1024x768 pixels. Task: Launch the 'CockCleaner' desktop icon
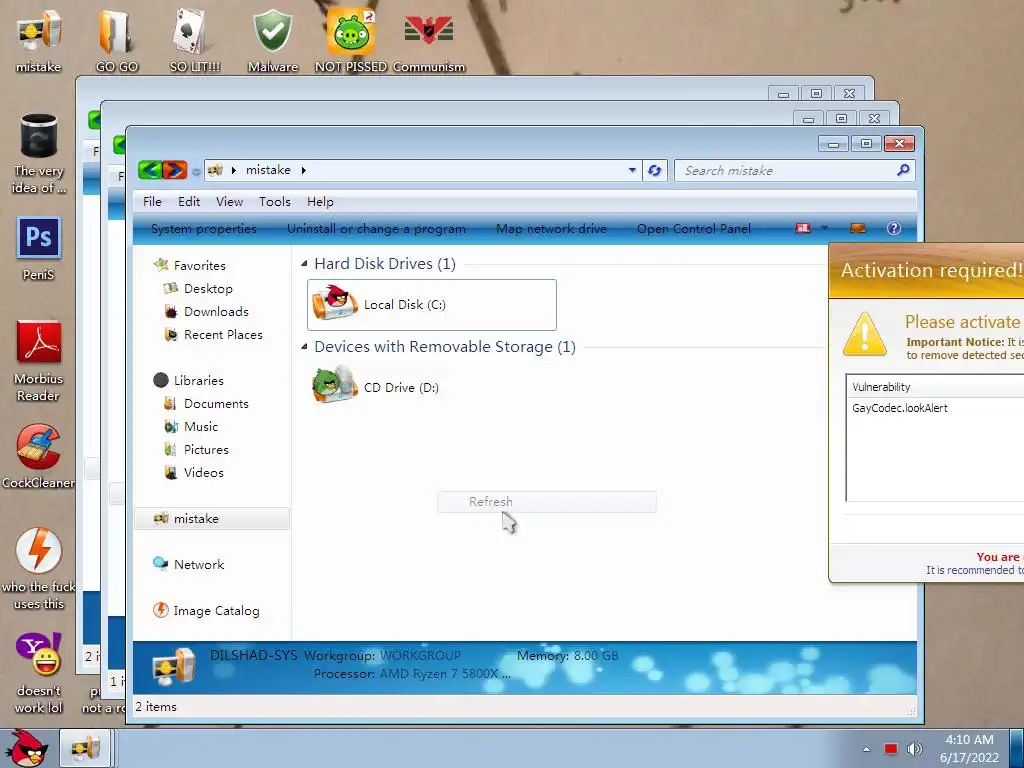click(39, 456)
